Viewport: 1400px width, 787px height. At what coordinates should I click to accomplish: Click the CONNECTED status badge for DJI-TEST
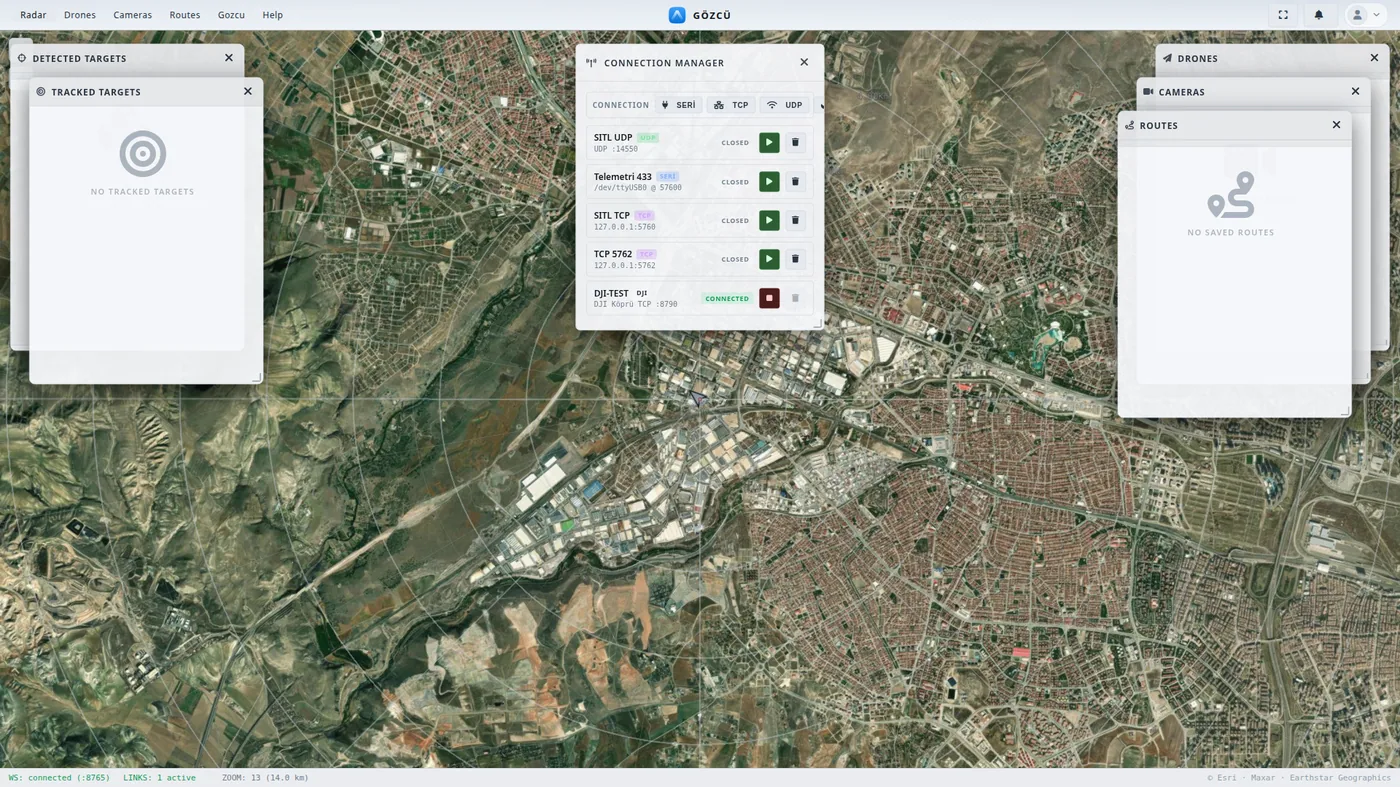(727, 298)
